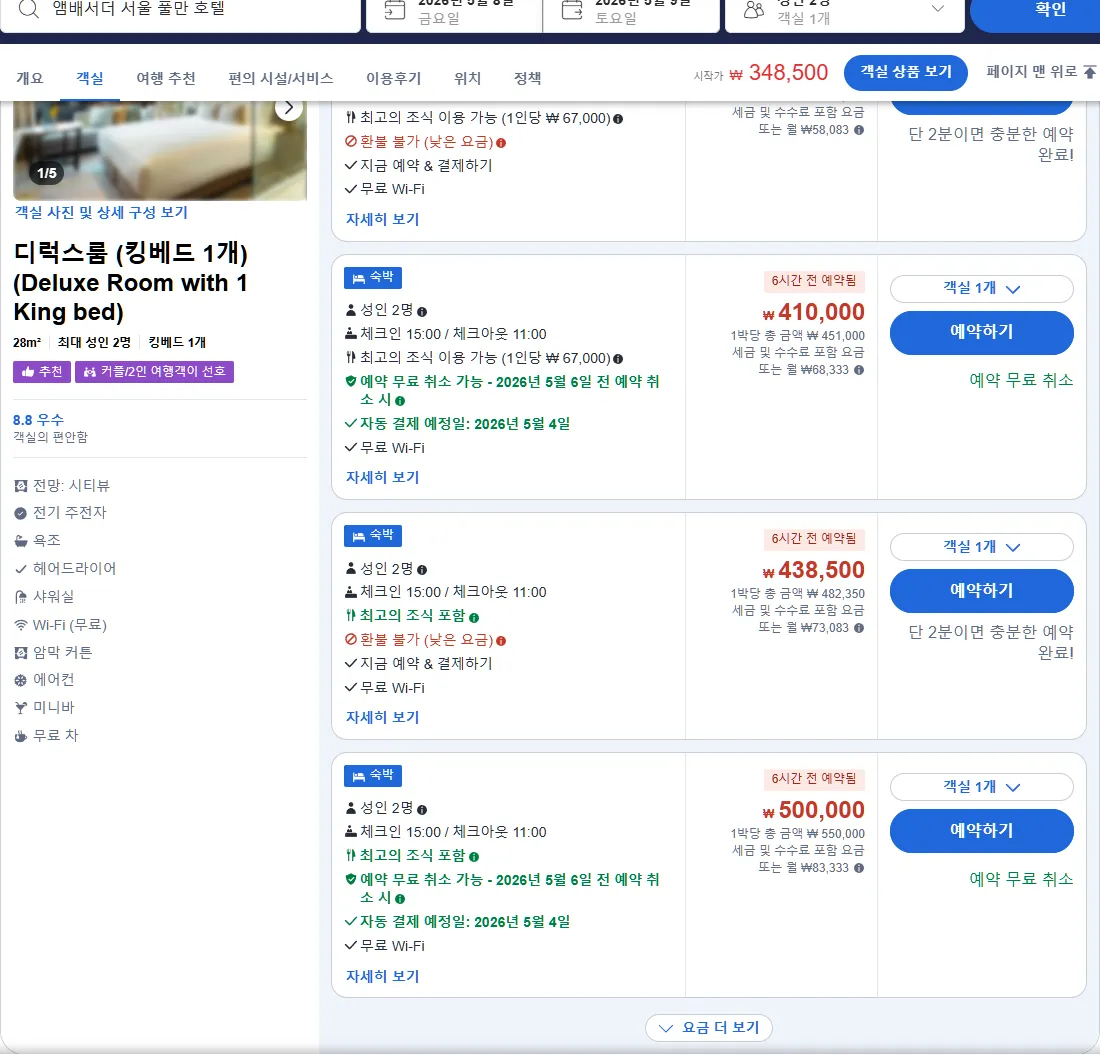Viewport: 1100px width, 1055px height.
Task: Expand 객실 1개 dropdown for ₩438,500 offer
Action: (981, 546)
